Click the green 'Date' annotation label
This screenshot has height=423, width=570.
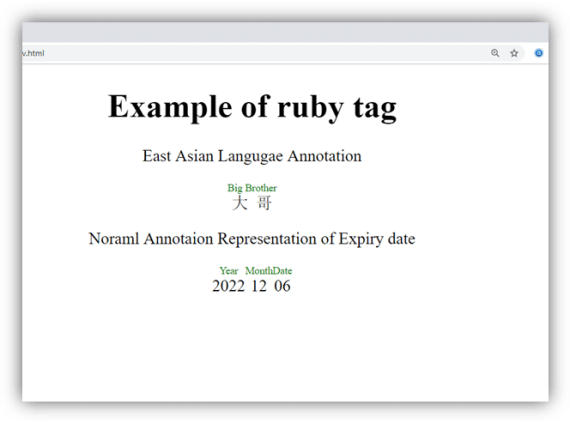click(282, 271)
